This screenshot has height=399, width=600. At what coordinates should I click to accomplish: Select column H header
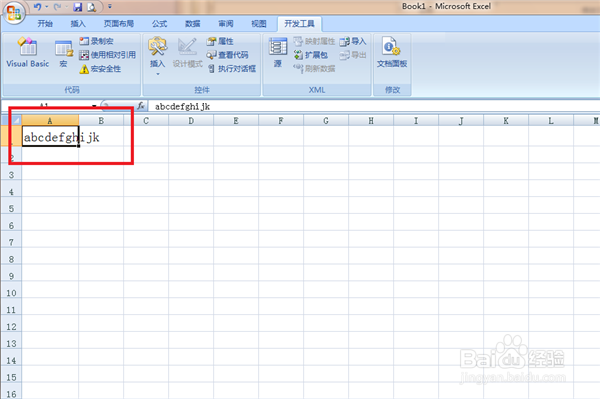tap(371, 121)
